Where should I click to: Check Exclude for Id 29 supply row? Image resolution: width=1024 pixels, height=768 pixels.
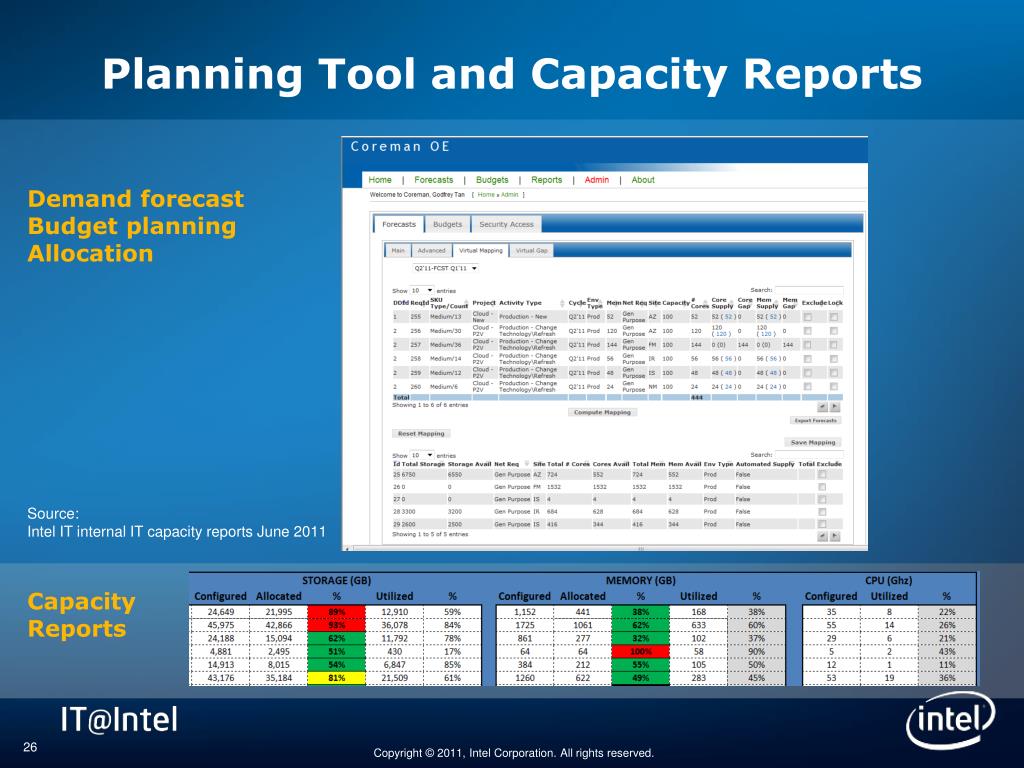pos(822,524)
